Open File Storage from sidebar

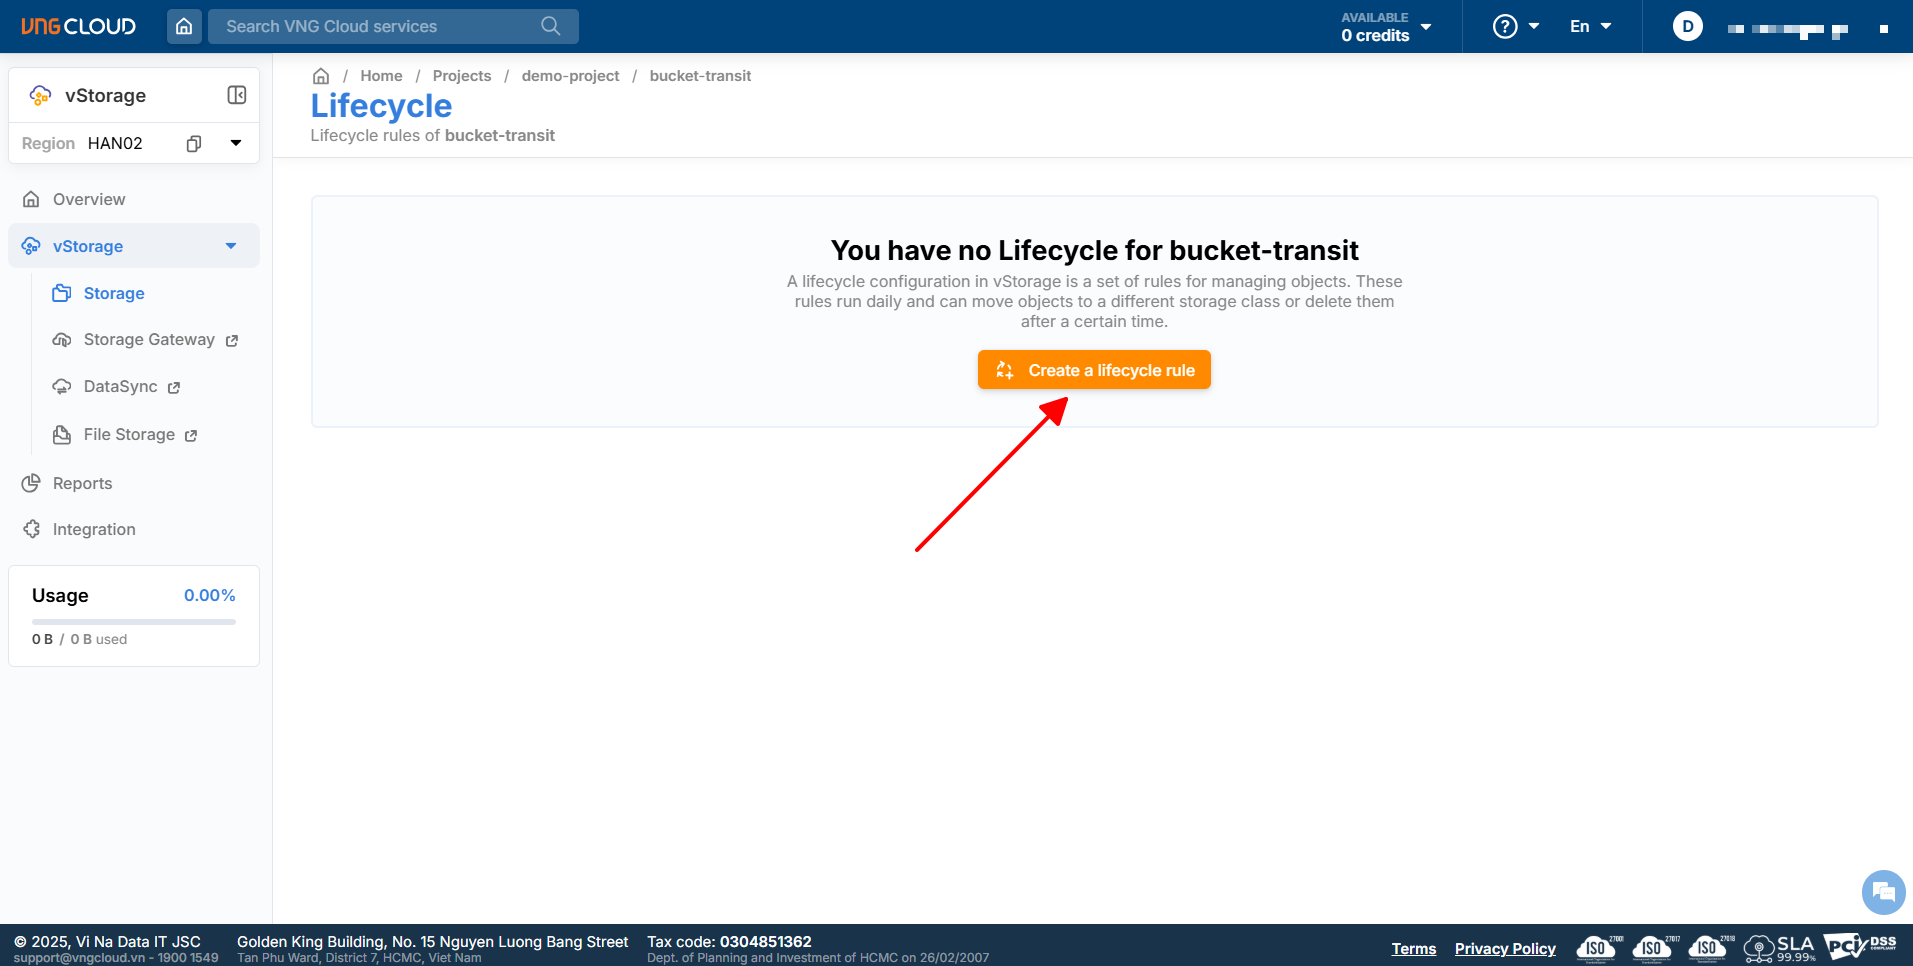pos(129,434)
